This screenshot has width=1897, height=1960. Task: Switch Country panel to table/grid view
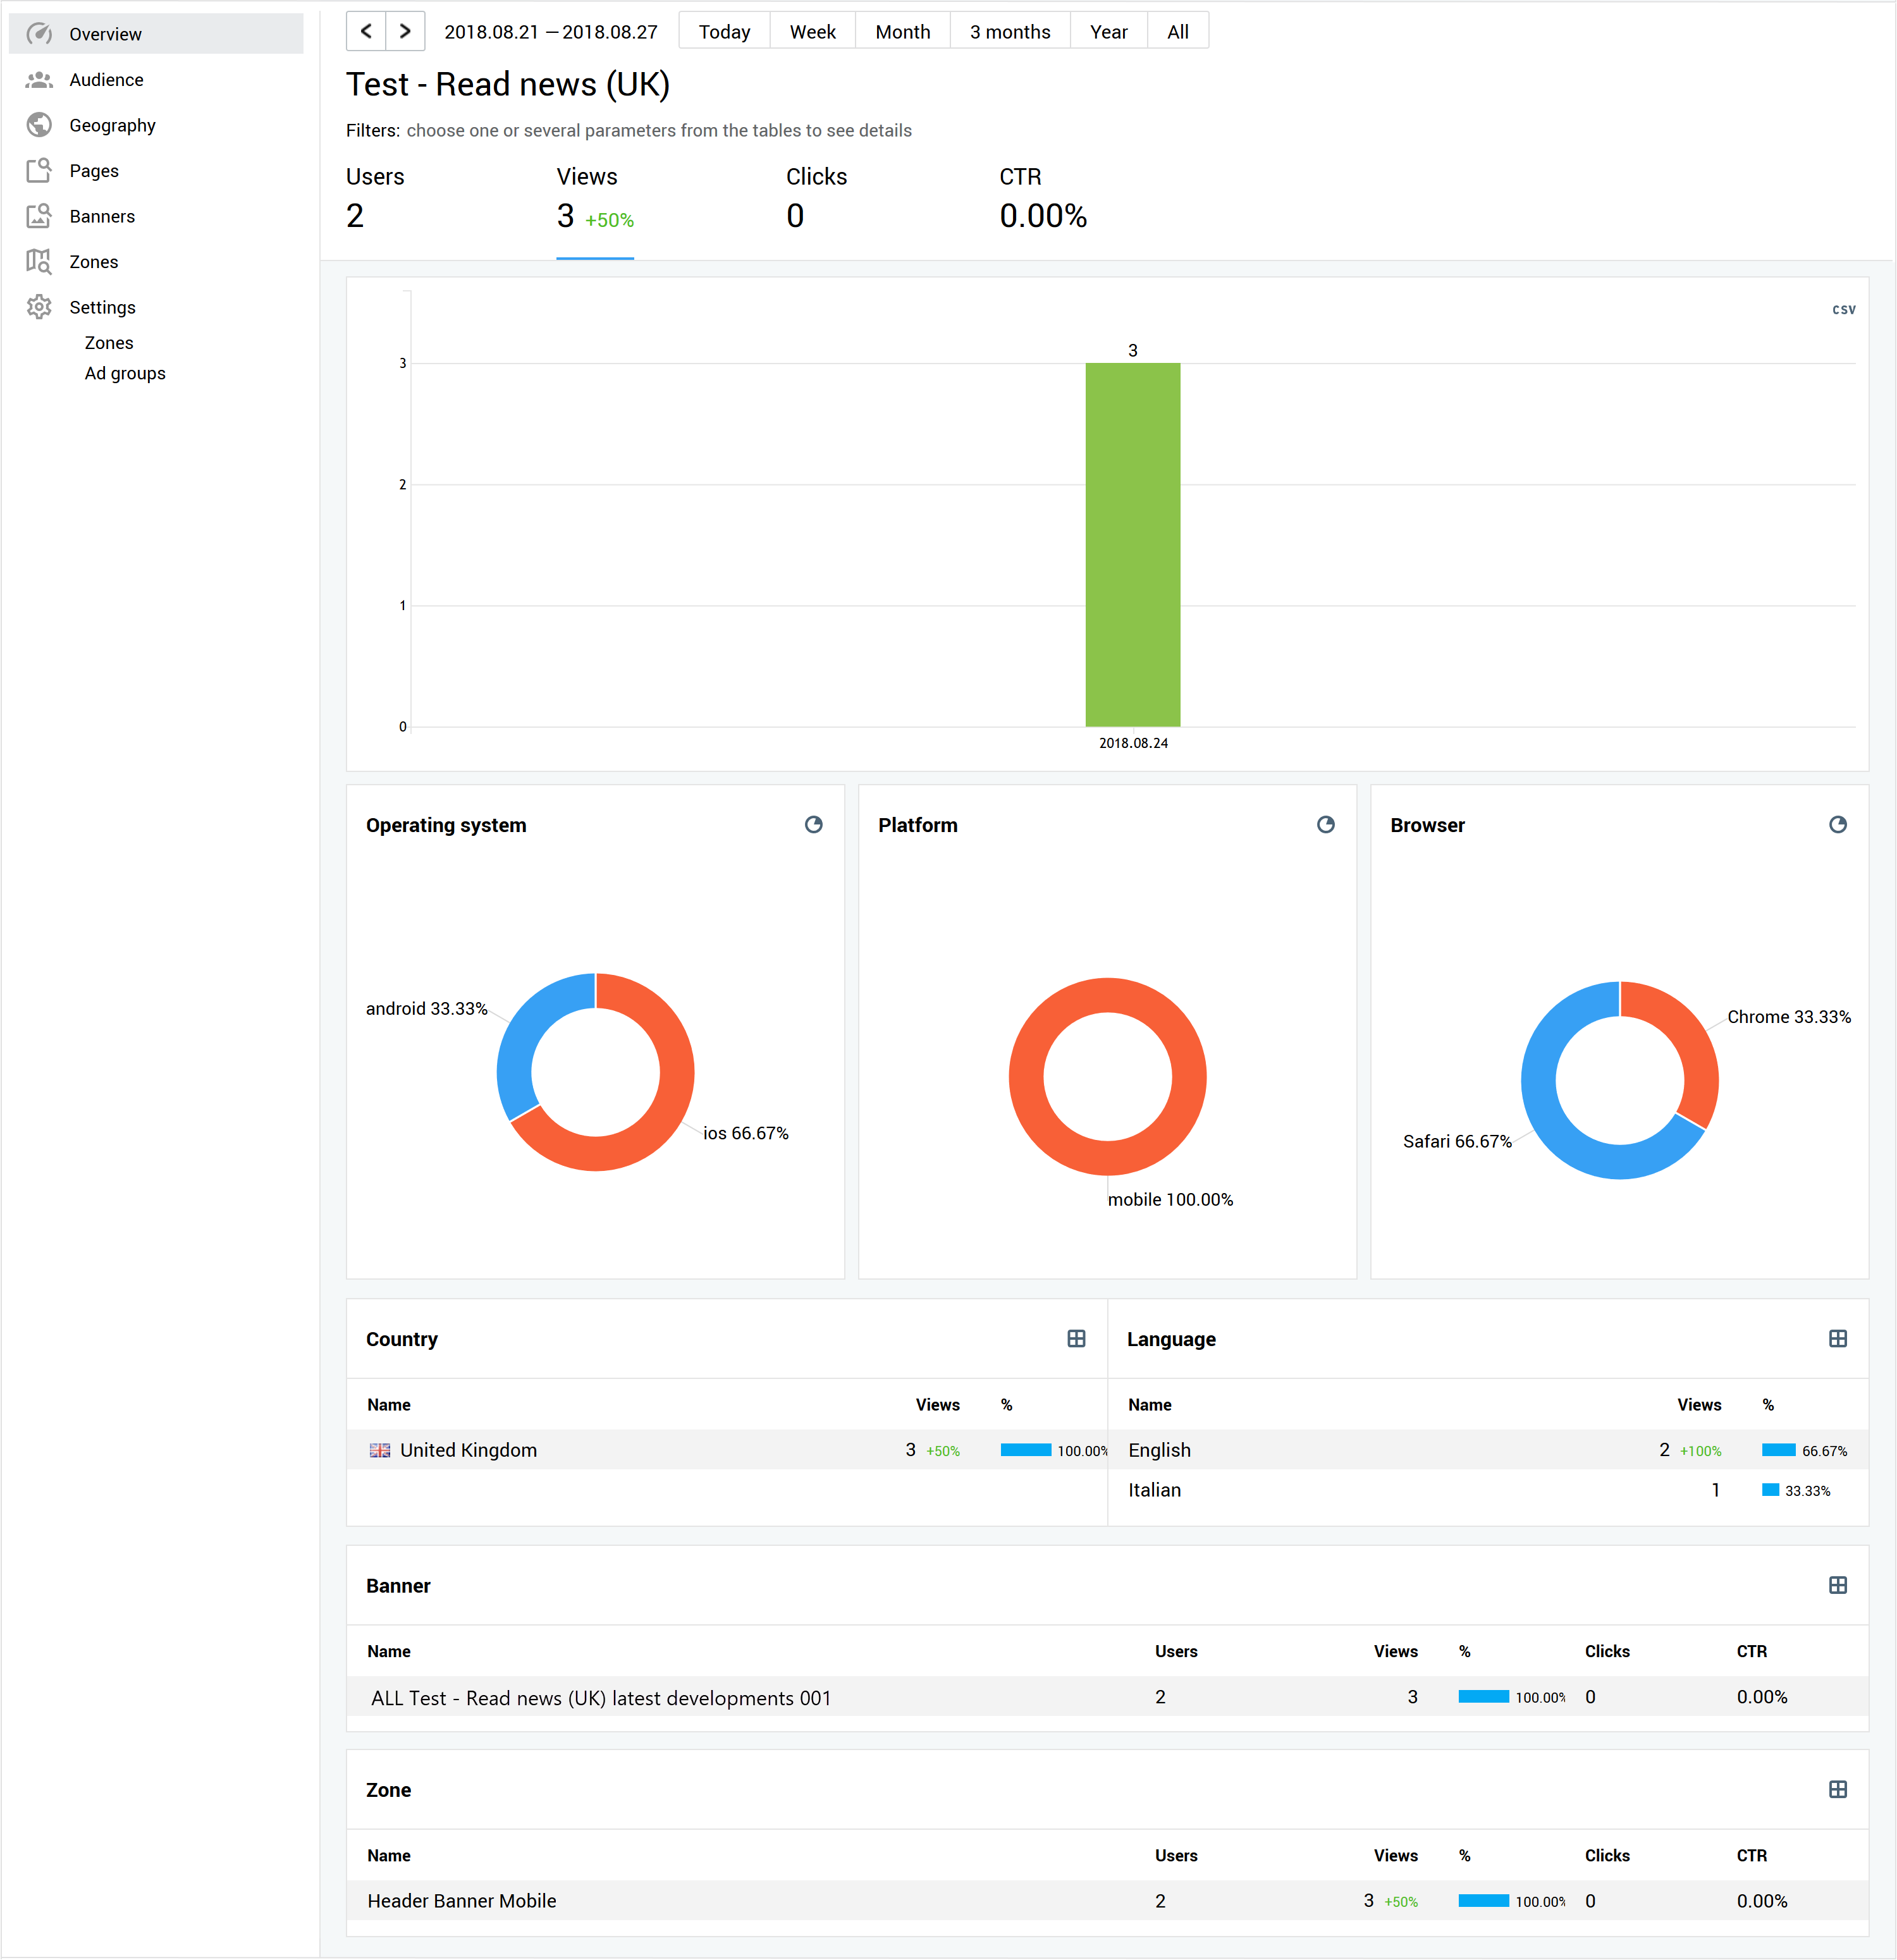coord(1076,1339)
